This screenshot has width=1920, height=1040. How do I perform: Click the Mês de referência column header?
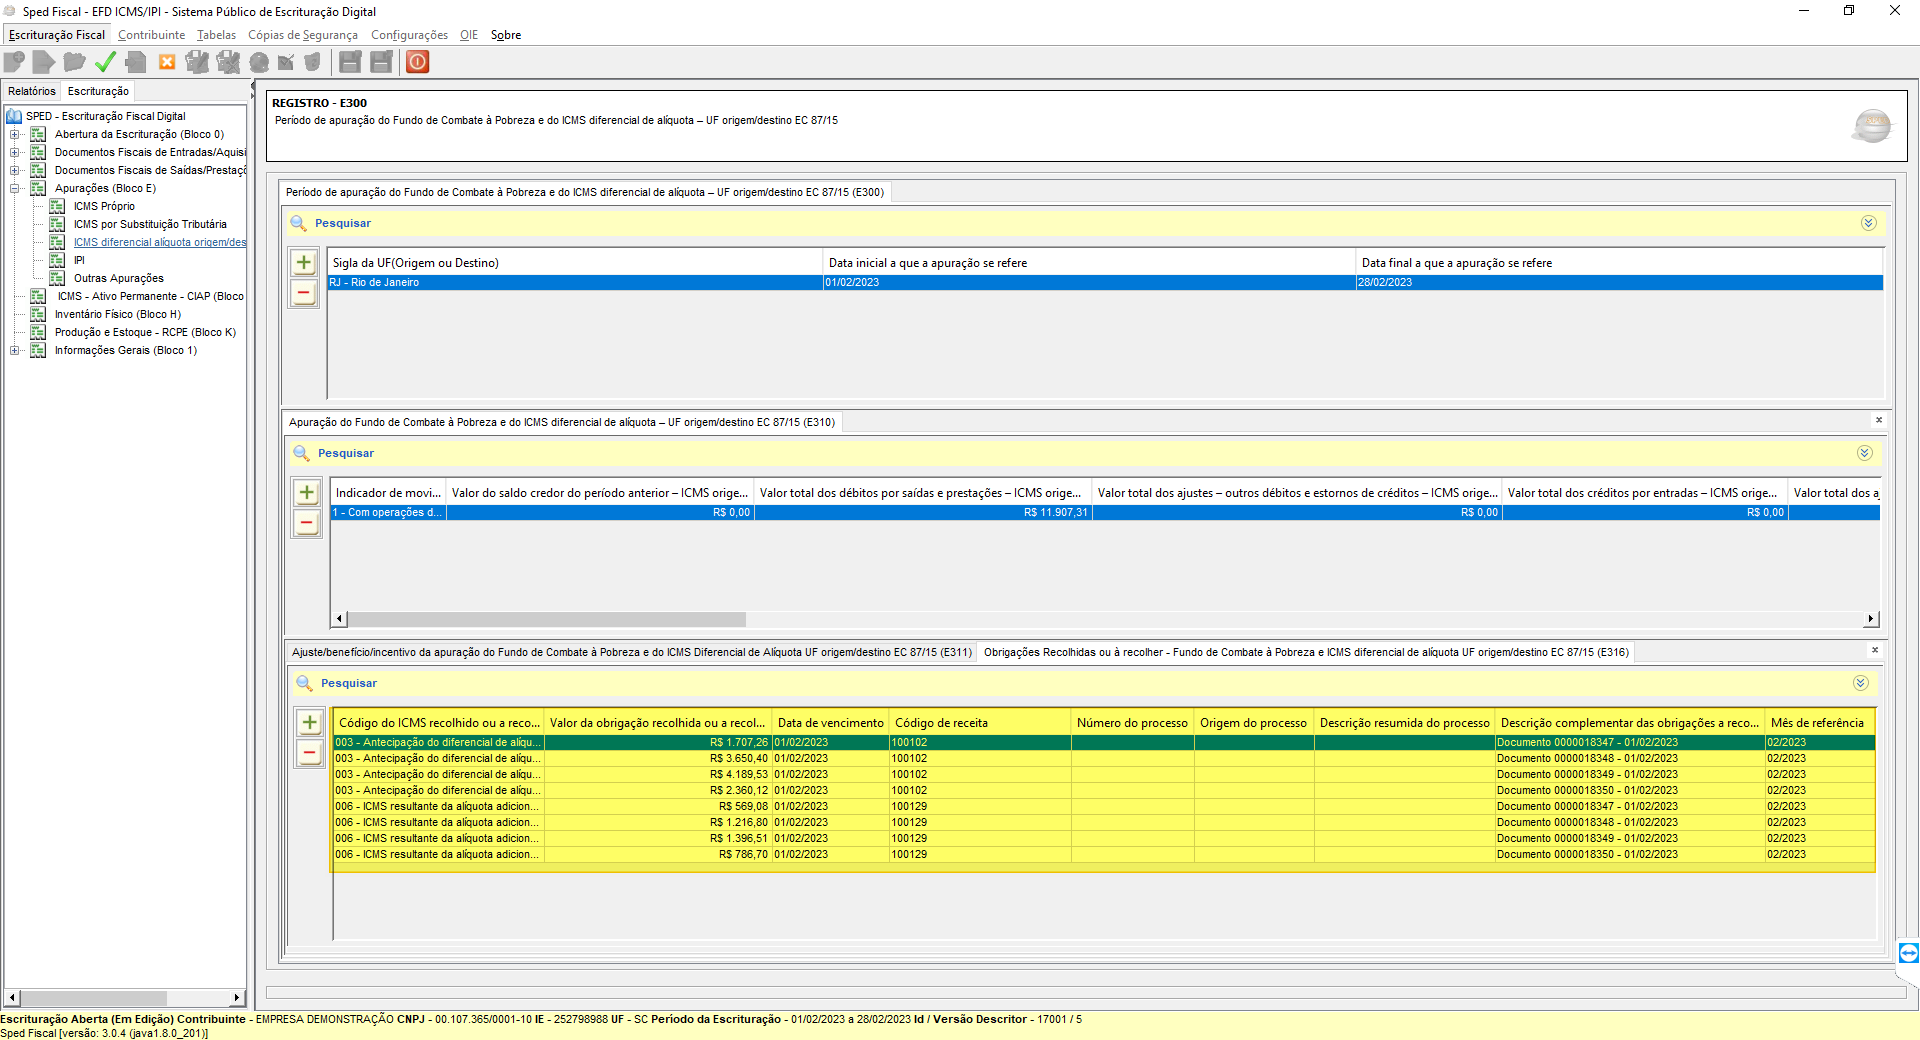tap(1819, 723)
